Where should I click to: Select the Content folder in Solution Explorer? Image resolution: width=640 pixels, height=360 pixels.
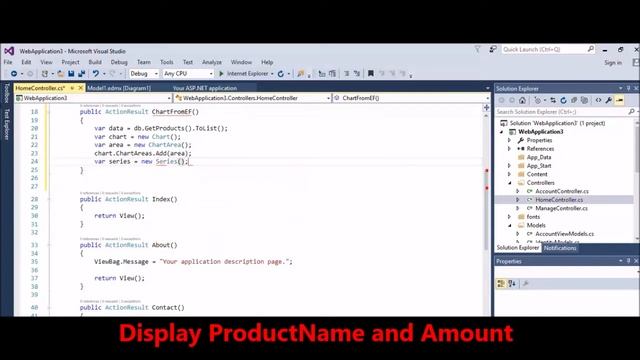pos(537,174)
